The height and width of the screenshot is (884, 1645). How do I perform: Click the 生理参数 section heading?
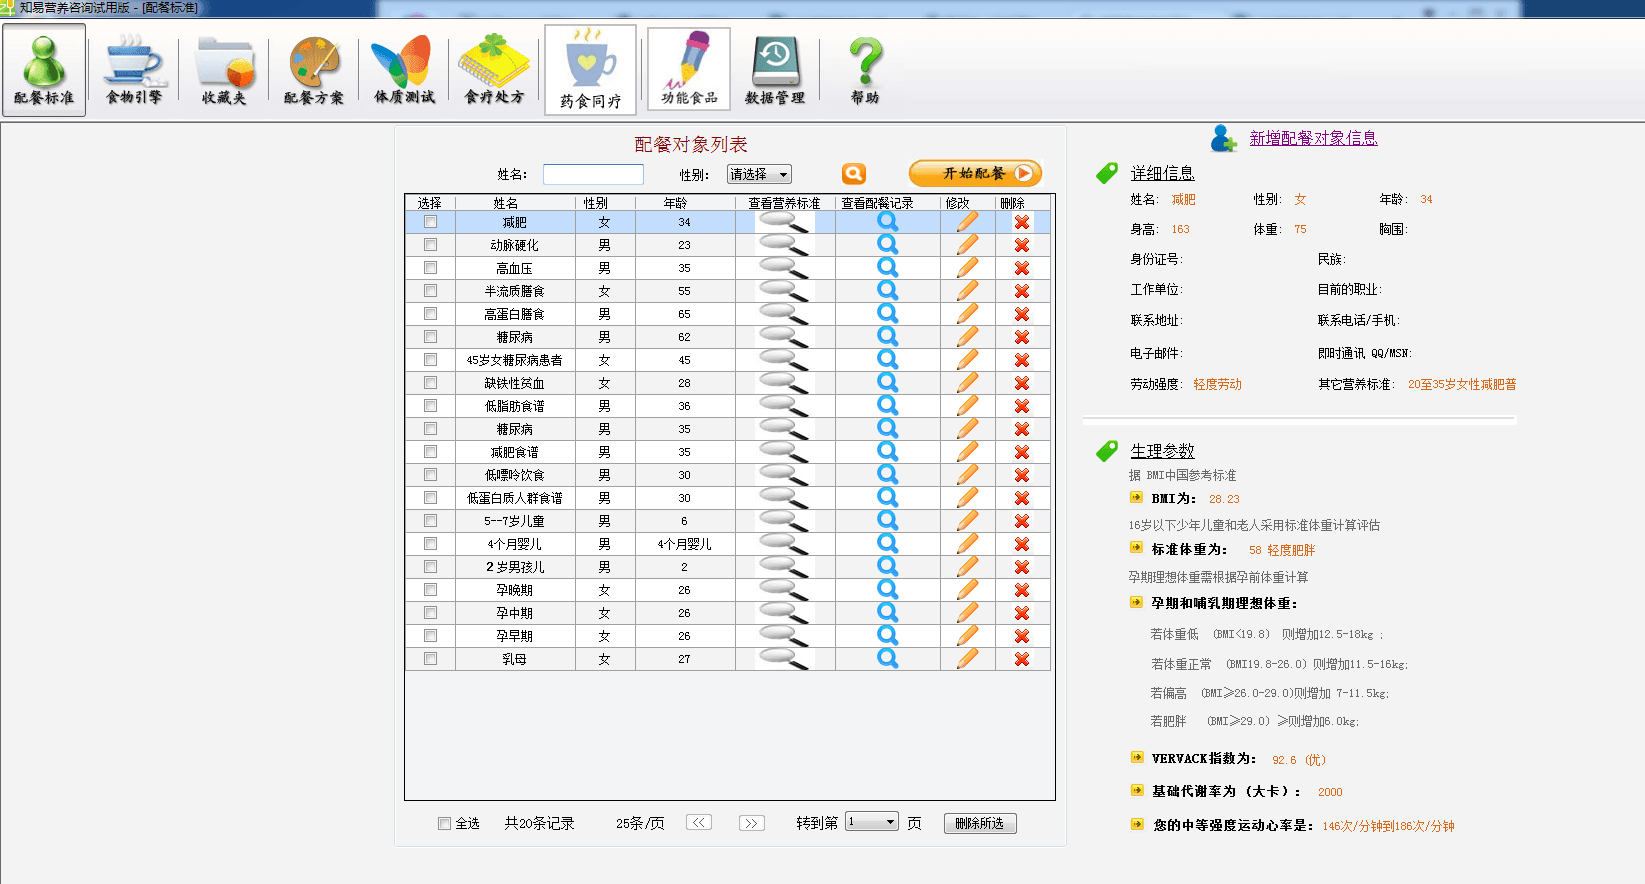tap(1162, 451)
